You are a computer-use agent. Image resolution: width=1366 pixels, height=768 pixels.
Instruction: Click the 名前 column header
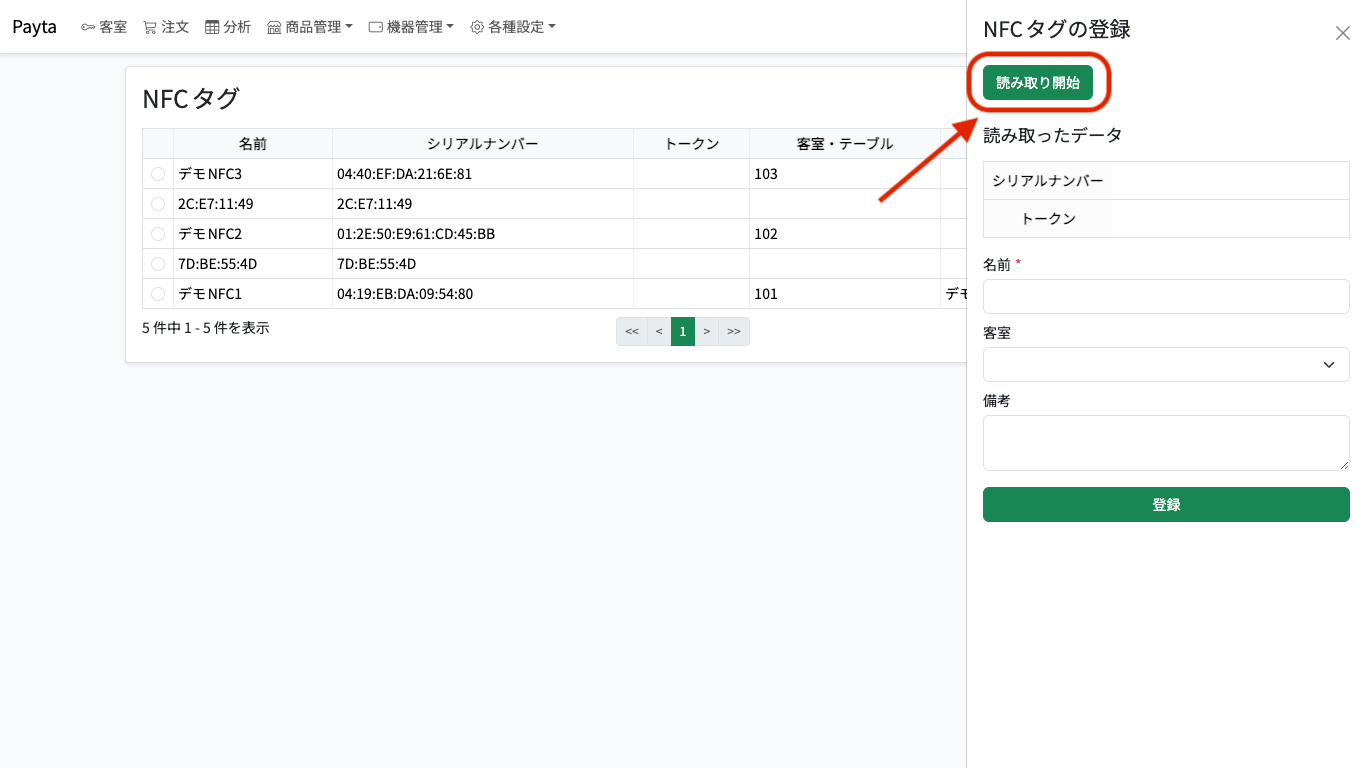[253, 144]
